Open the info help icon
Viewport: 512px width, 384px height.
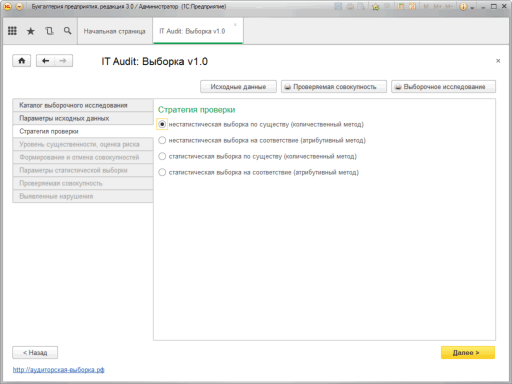[463, 6]
